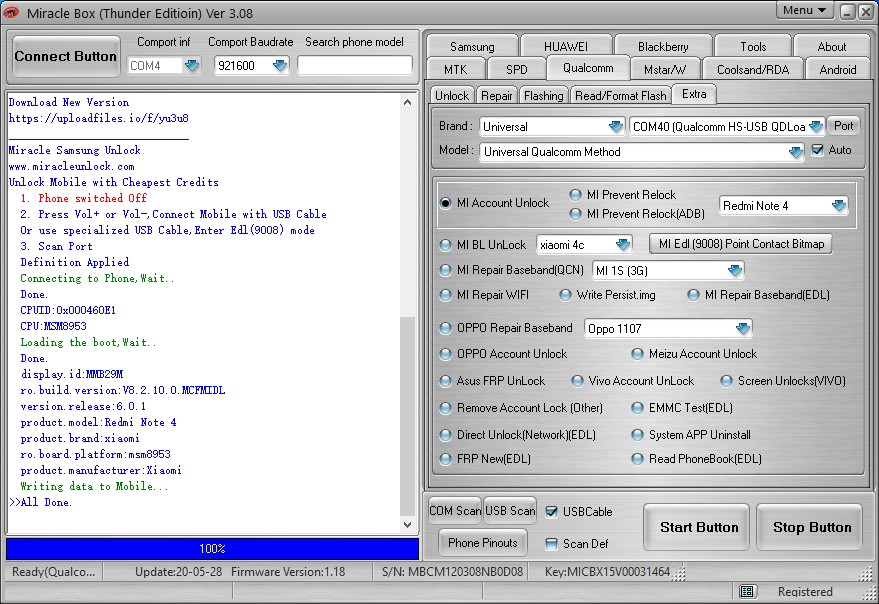Open the Coolsand/RDA tab
Viewport: 879px width, 604px height.
click(753, 70)
